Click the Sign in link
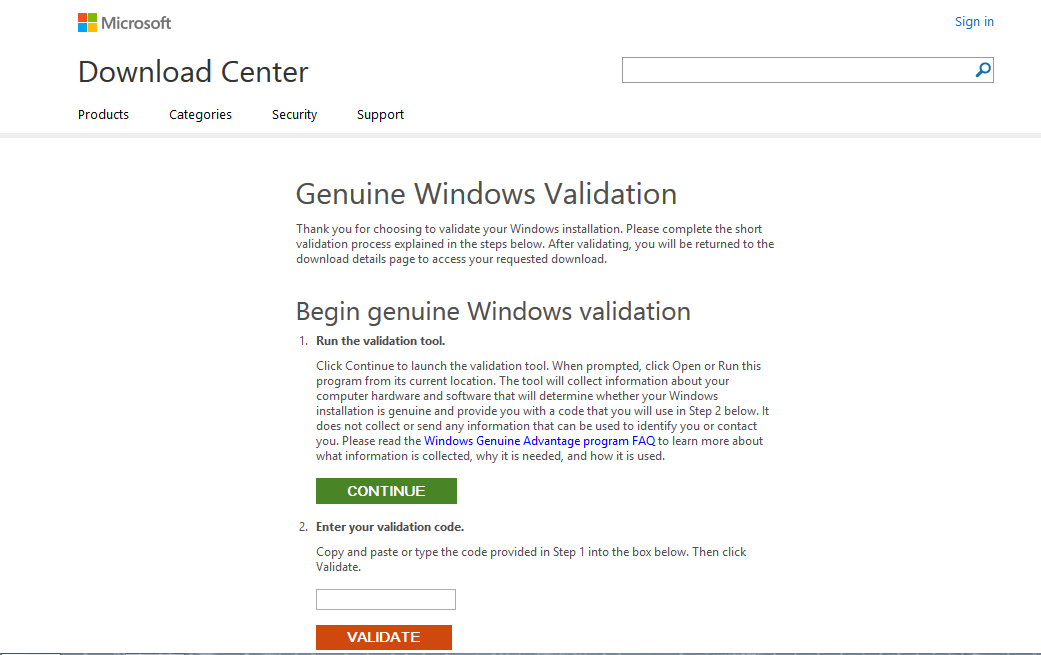 pos(974,21)
